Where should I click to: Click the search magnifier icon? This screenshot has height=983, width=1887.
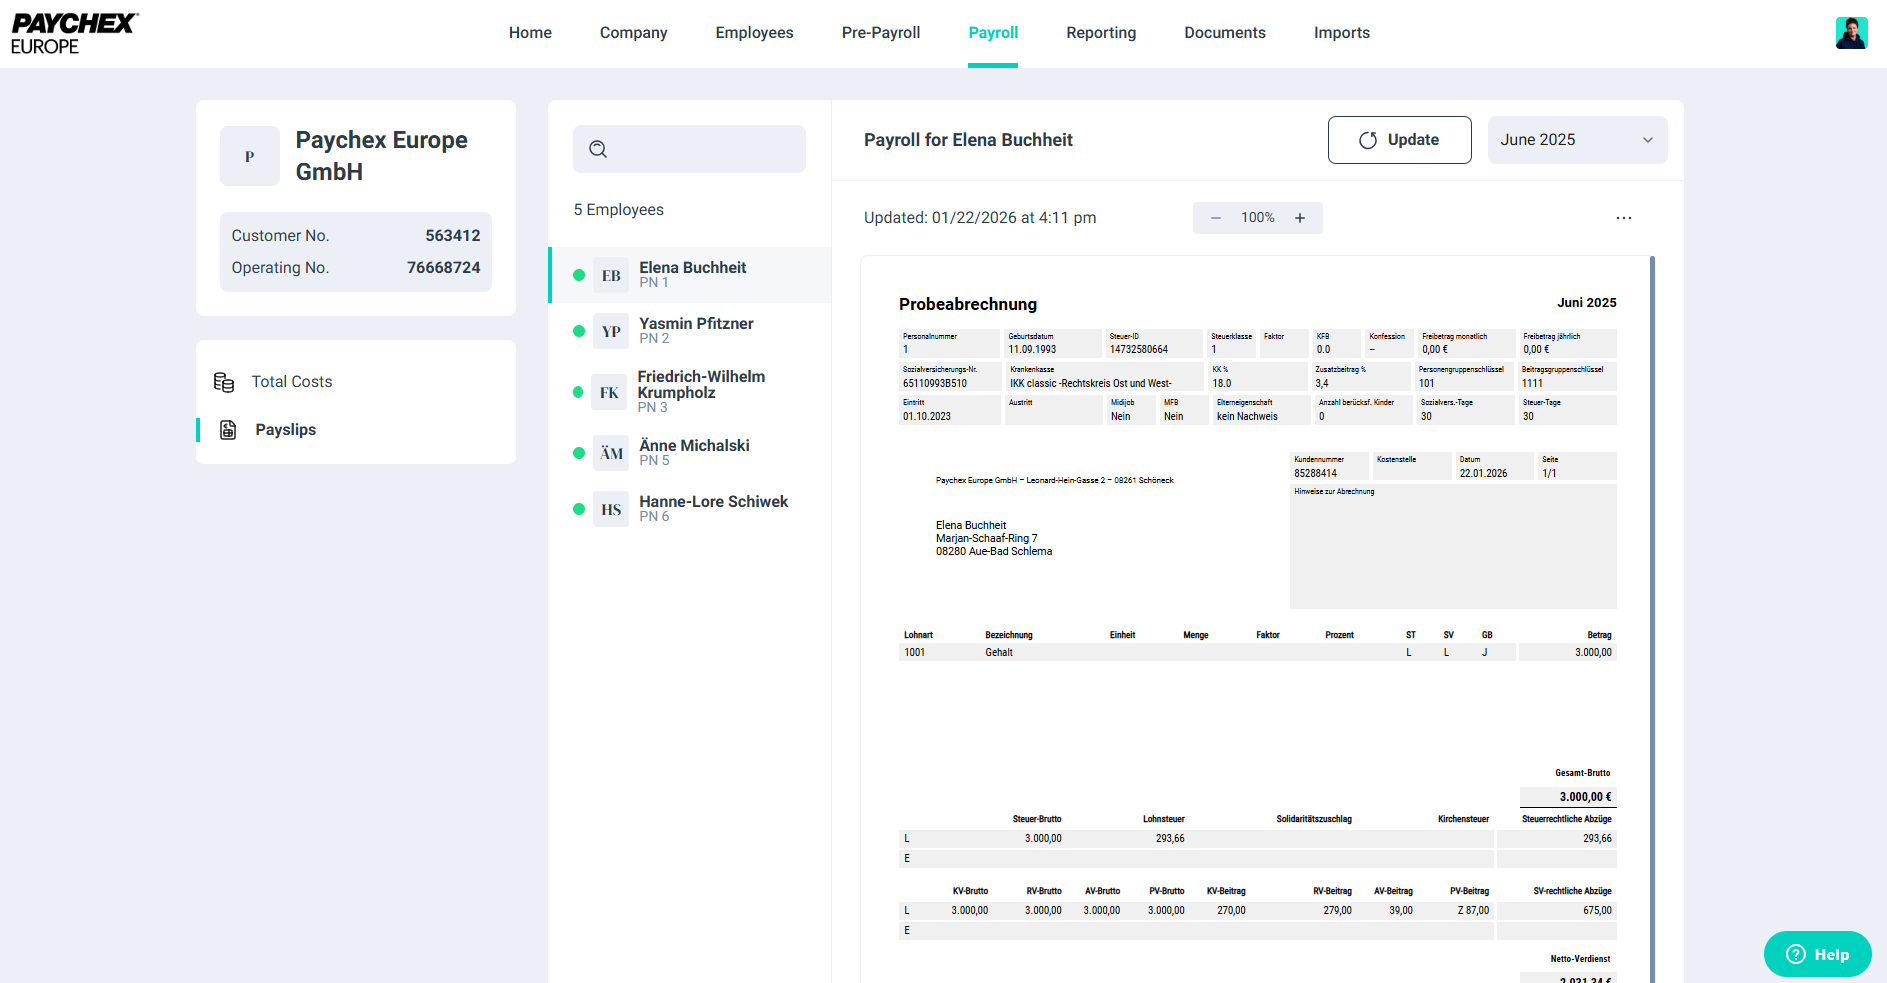click(598, 149)
